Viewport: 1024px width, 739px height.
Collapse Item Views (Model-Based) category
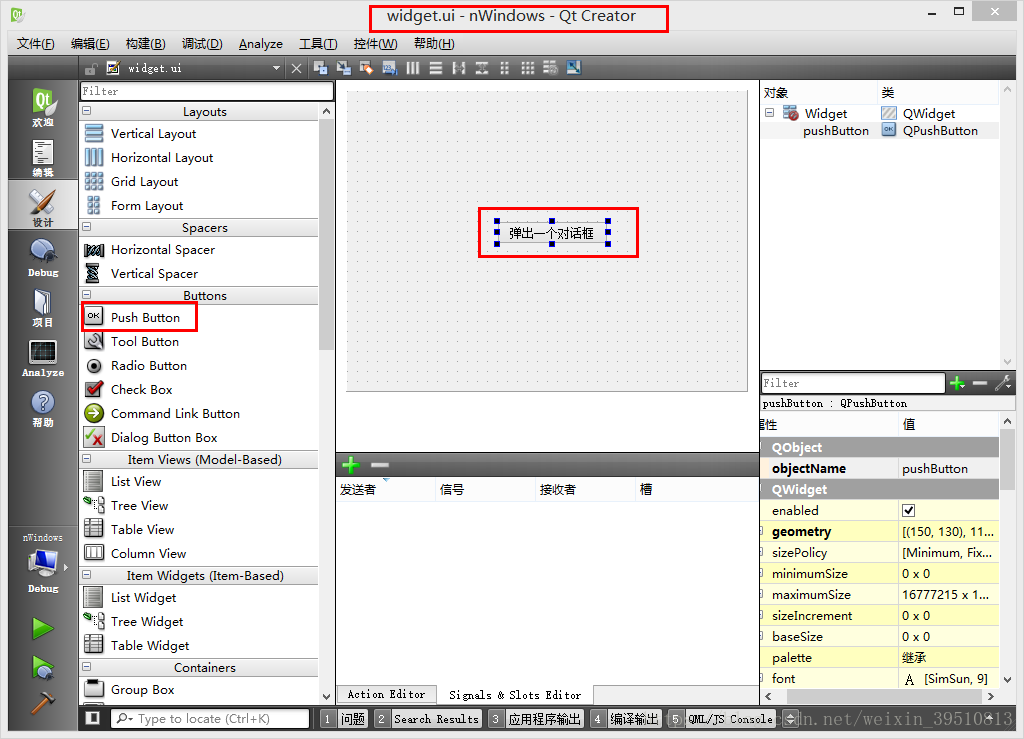coord(87,459)
